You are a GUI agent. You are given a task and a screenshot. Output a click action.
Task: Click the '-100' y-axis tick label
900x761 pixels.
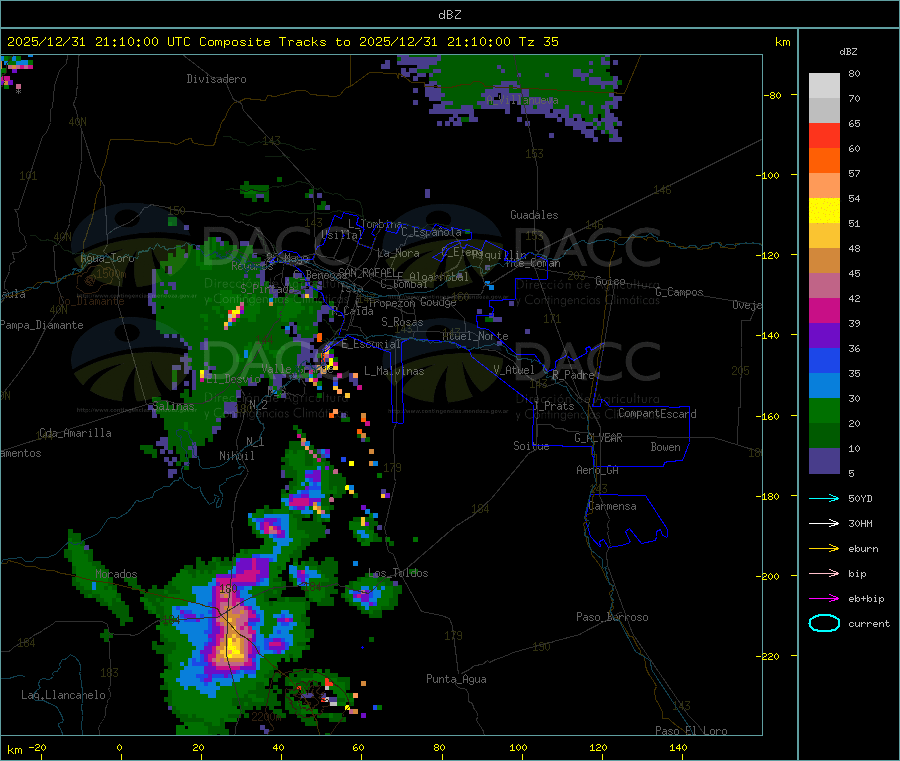[768, 175]
